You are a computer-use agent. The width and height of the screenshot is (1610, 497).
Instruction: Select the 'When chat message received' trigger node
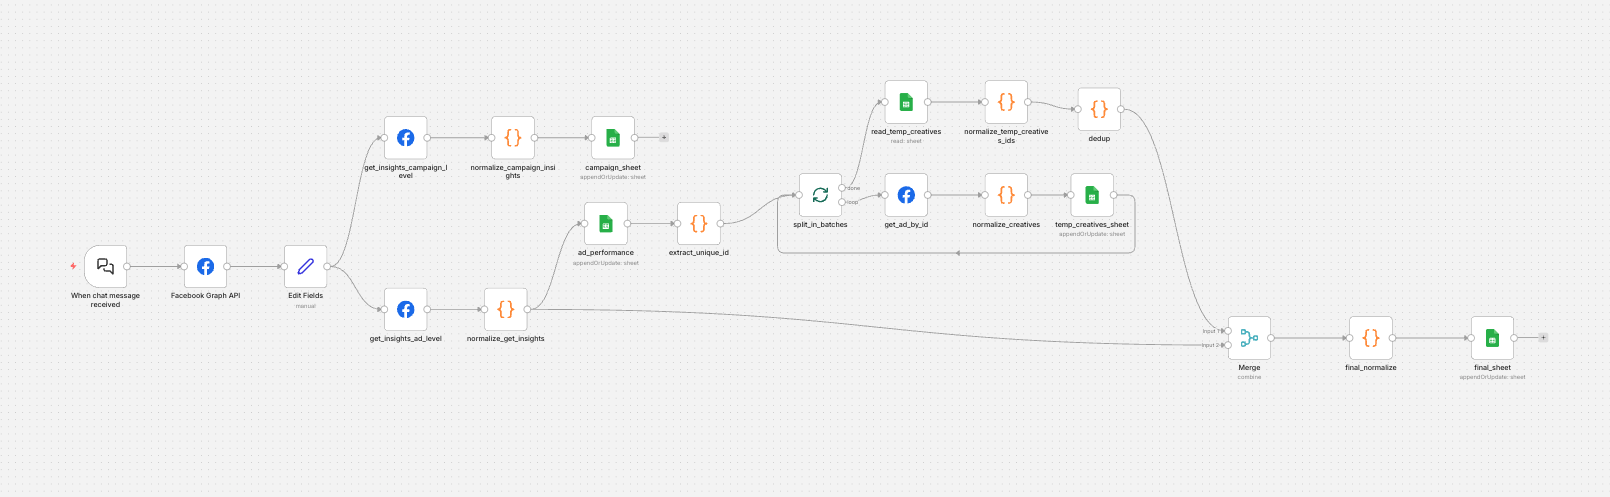point(105,266)
